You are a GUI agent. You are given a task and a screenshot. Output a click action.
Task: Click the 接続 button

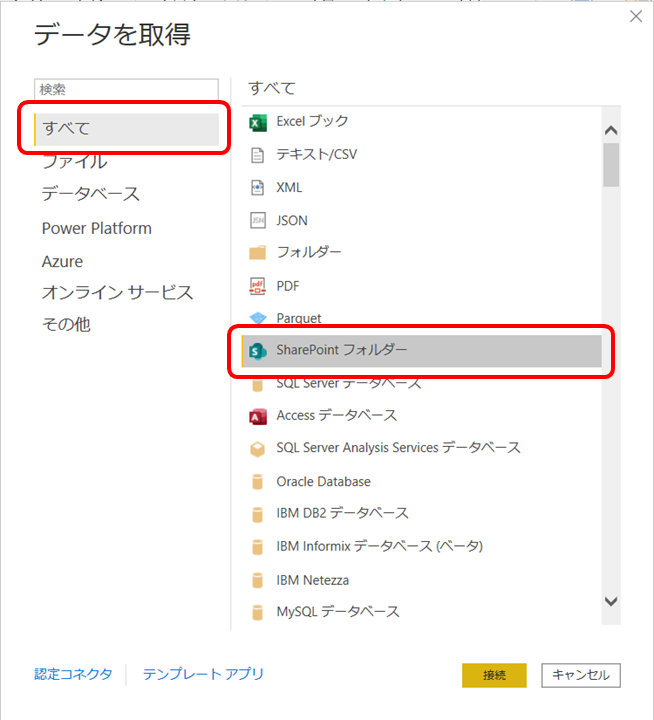[494, 675]
